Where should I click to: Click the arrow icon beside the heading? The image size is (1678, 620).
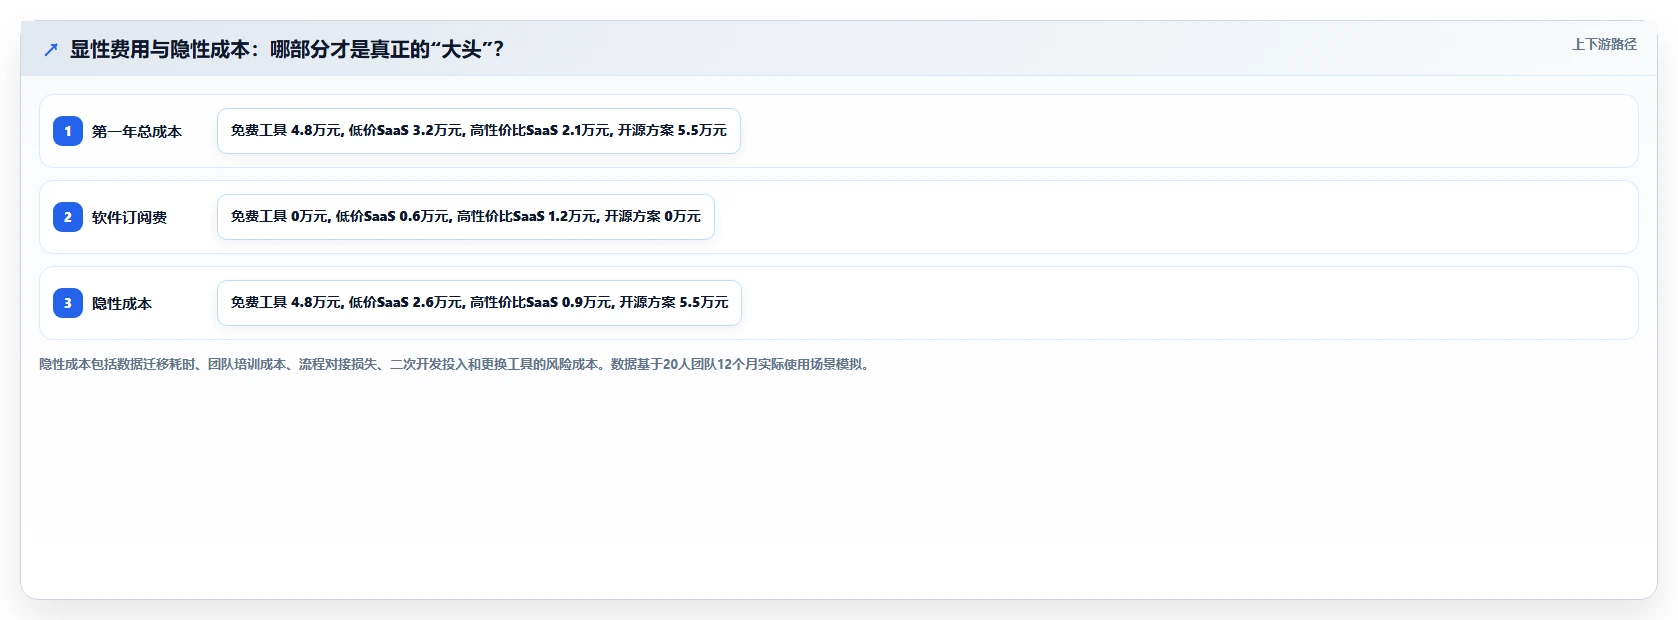(51, 49)
